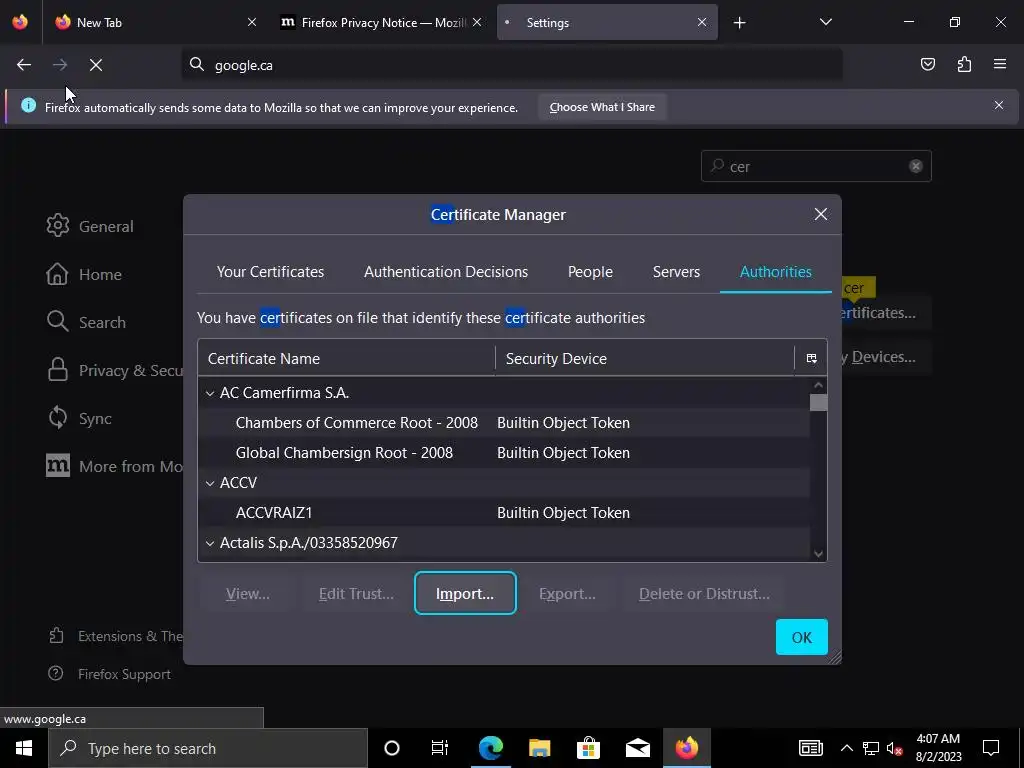
Task: Click the address bar with google.ca
Action: tap(512, 65)
